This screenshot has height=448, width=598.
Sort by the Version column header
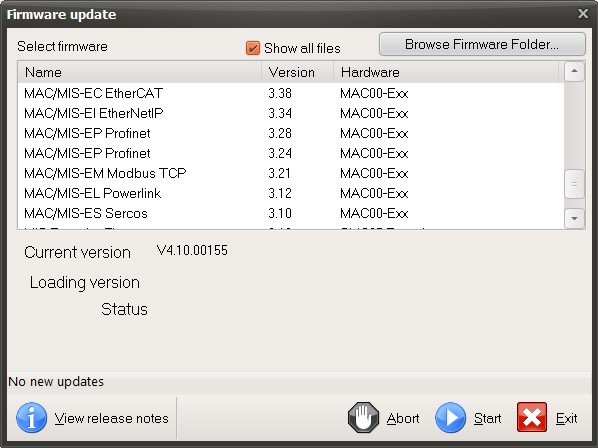tap(297, 72)
